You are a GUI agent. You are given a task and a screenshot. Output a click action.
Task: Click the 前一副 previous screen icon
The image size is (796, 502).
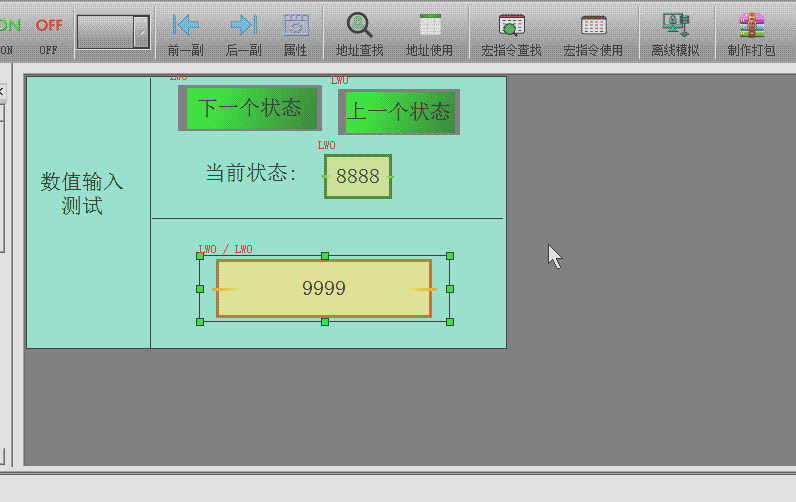[x=186, y=26]
